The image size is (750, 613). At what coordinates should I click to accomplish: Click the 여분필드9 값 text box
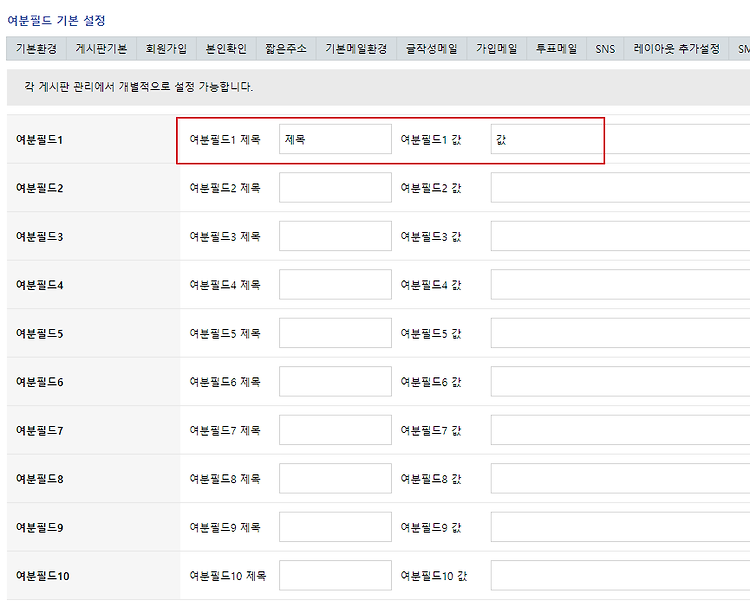click(x=620, y=527)
